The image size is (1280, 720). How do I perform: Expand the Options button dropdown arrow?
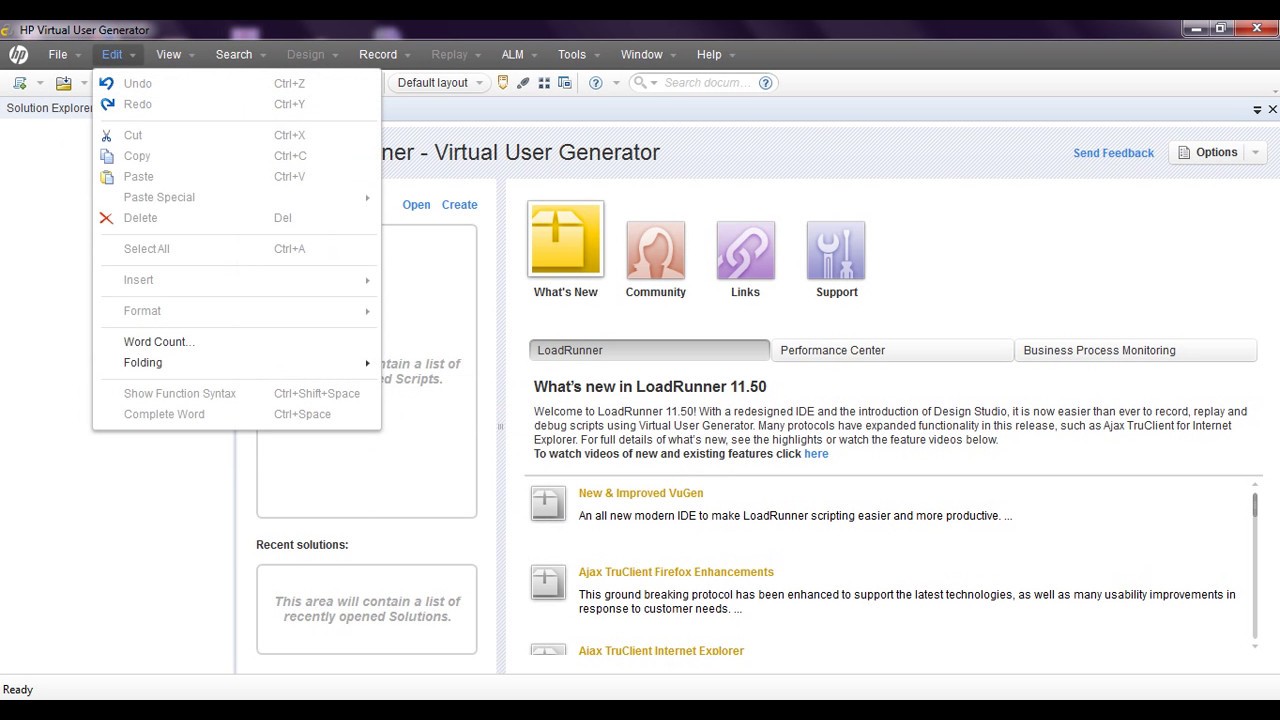coord(1256,153)
